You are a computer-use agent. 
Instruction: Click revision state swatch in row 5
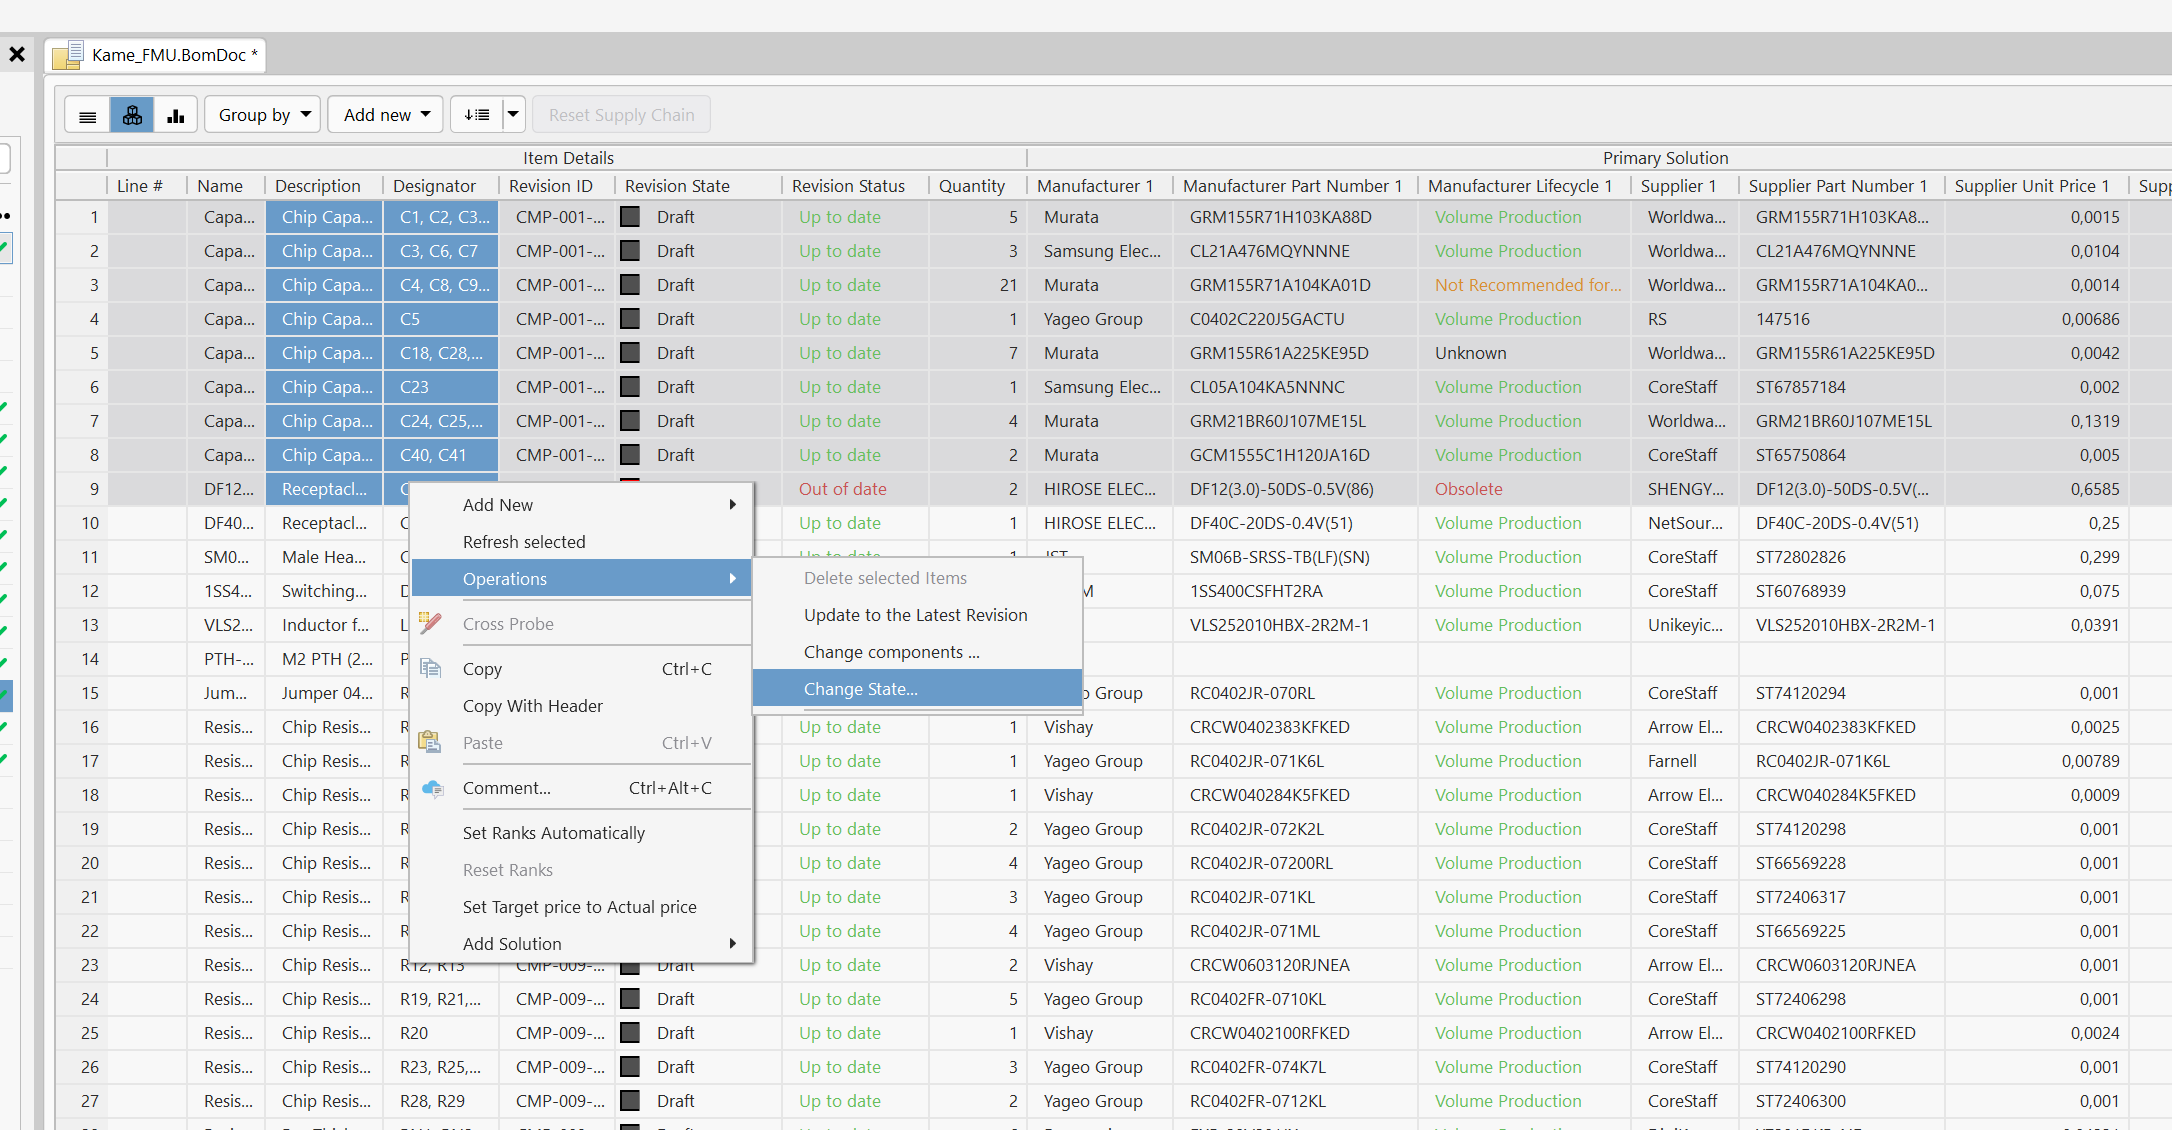point(630,353)
